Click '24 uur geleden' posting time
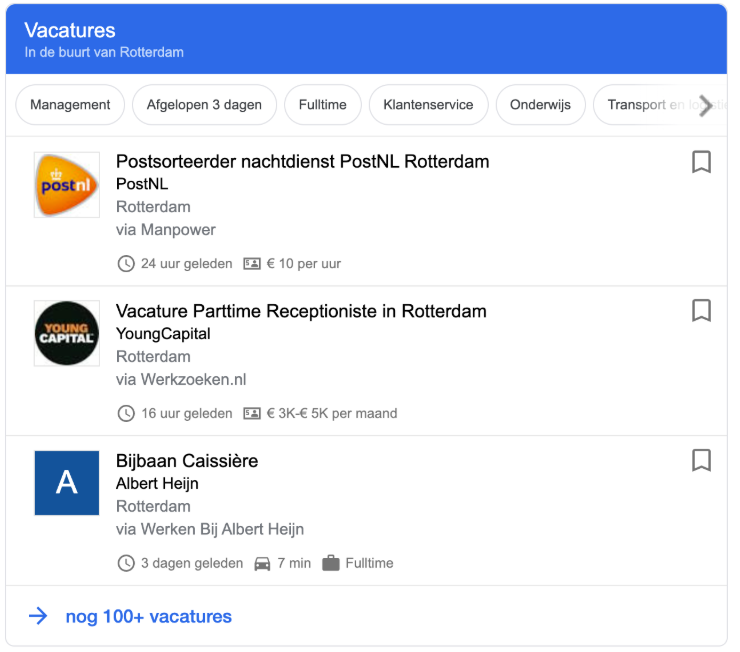 click(186, 264)
